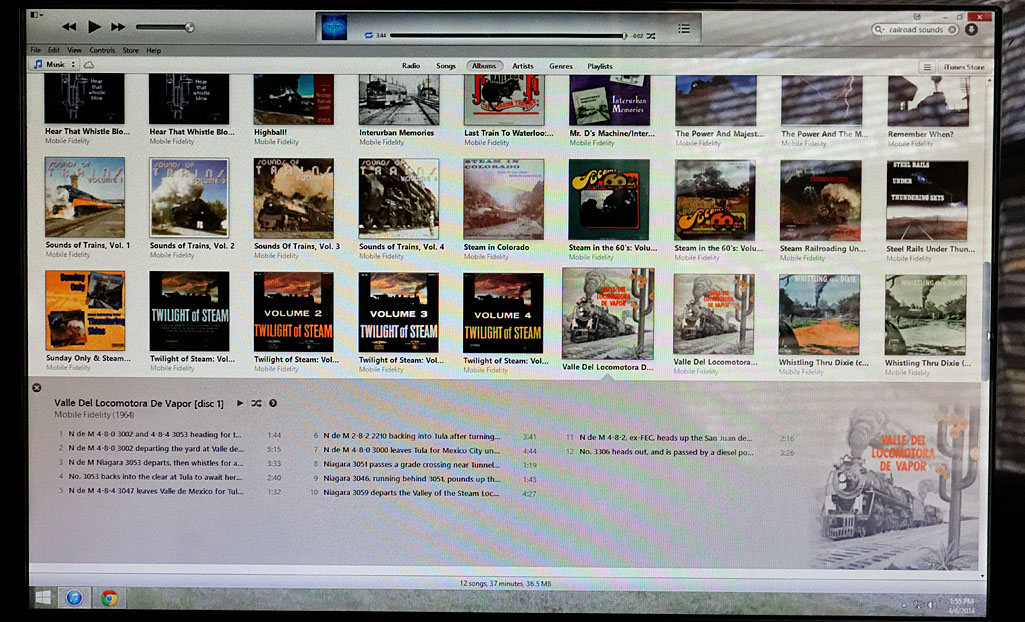
Task: Clear the search field with the X
Action: point(952,29)
